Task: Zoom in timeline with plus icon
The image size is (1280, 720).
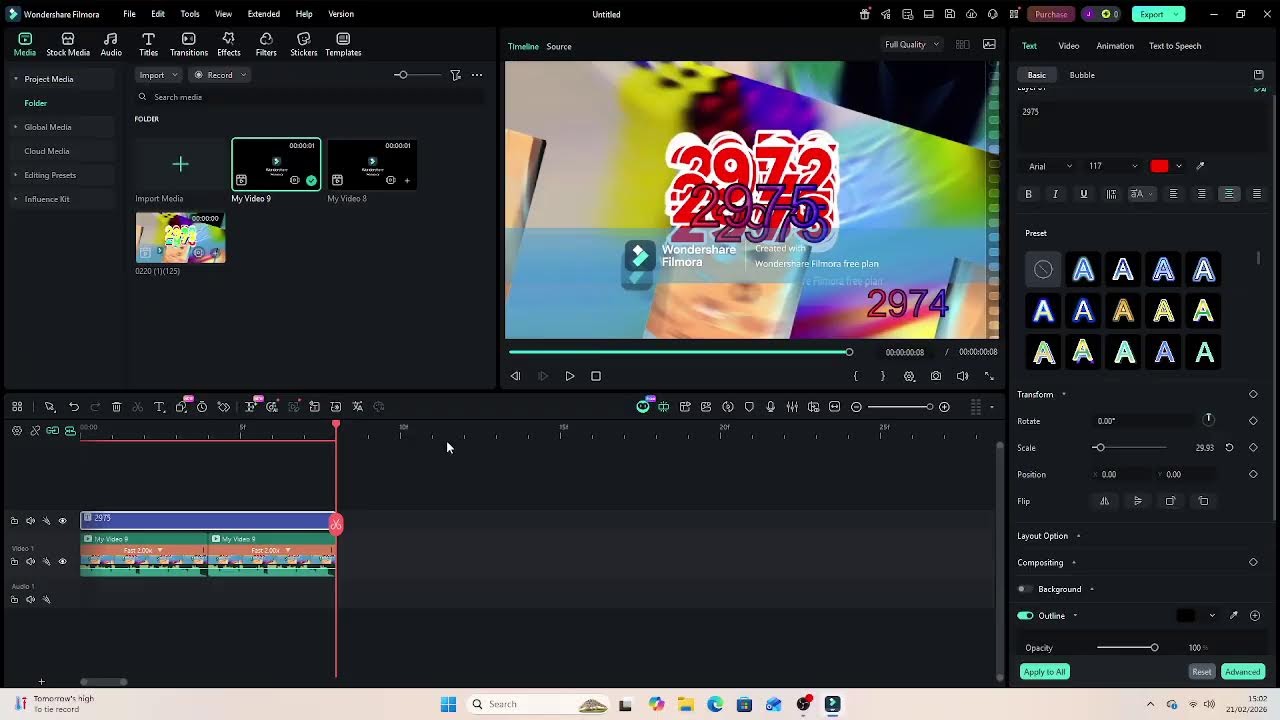Action: (x=944, y=407)
